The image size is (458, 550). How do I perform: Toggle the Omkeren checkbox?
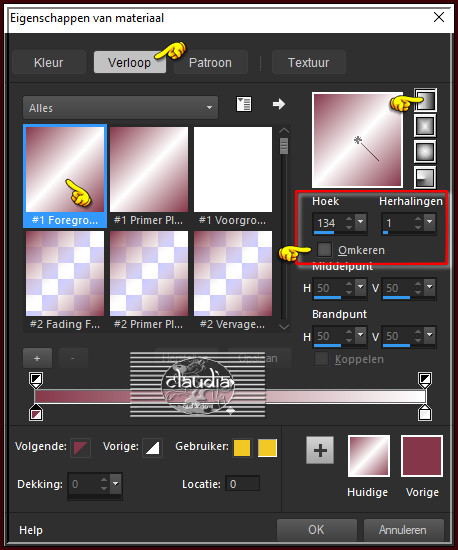pos(324,249)
